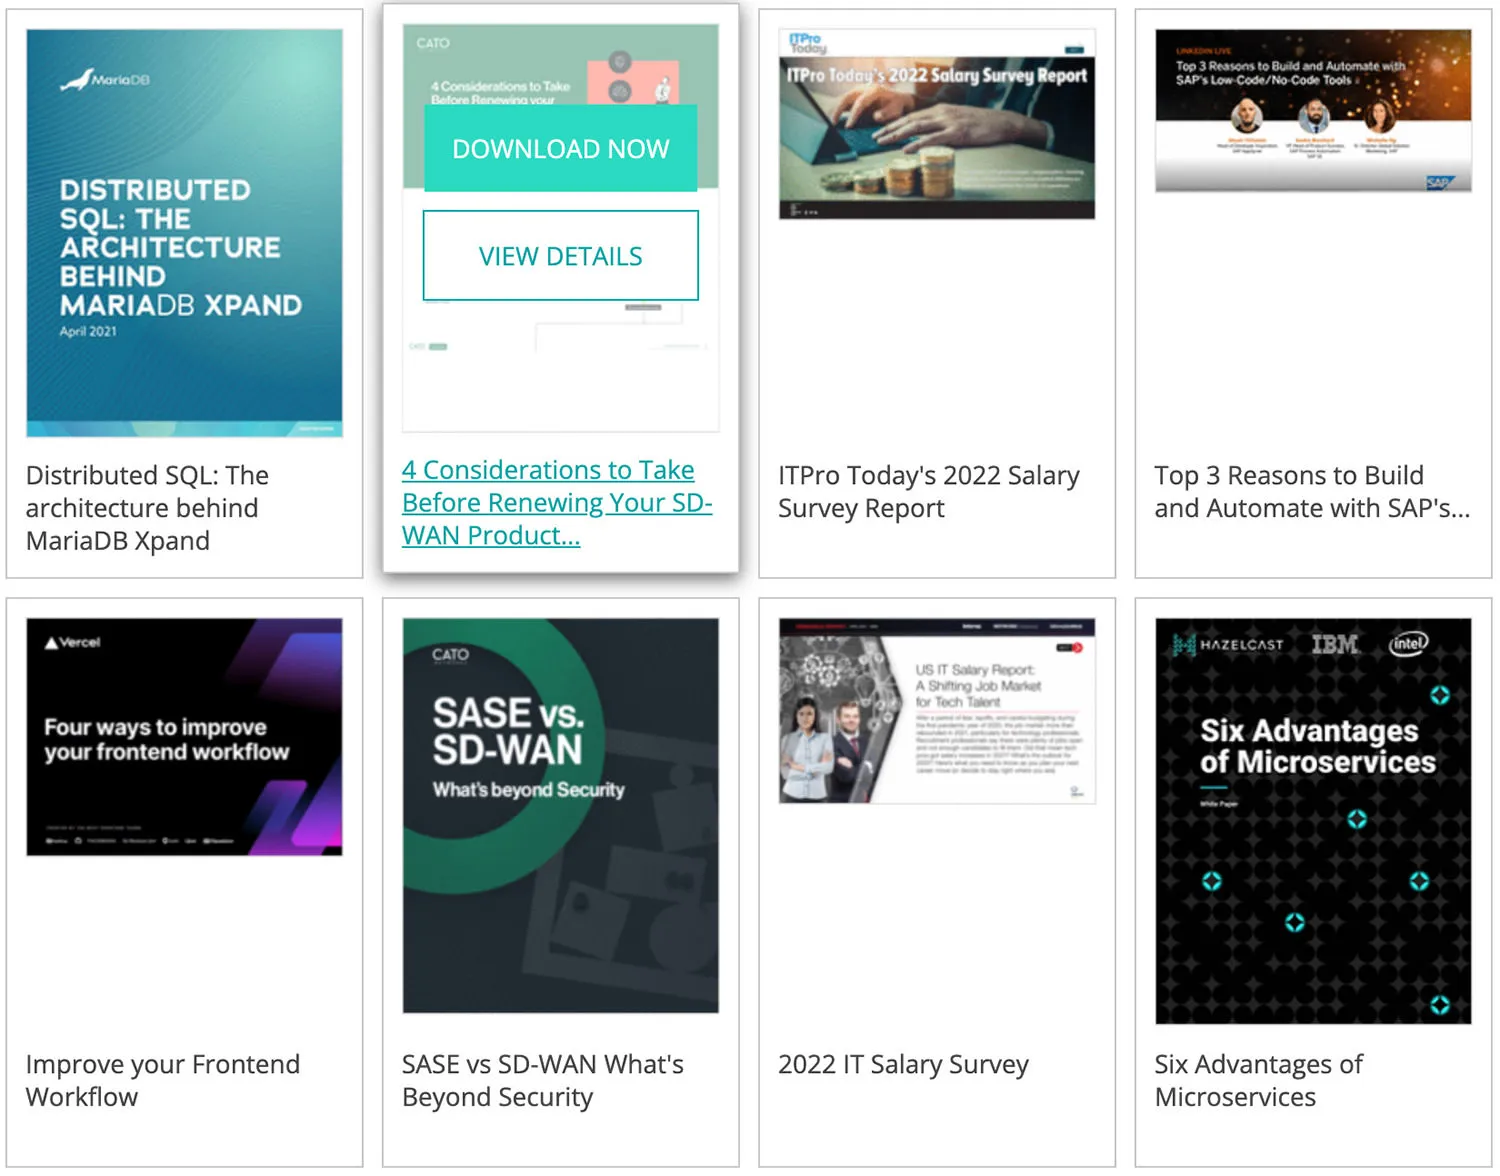The height and width of the screenshot is (1176, 1500).
Task: Click the VIEW DETAILS button
Action: (x=560, y=256)
